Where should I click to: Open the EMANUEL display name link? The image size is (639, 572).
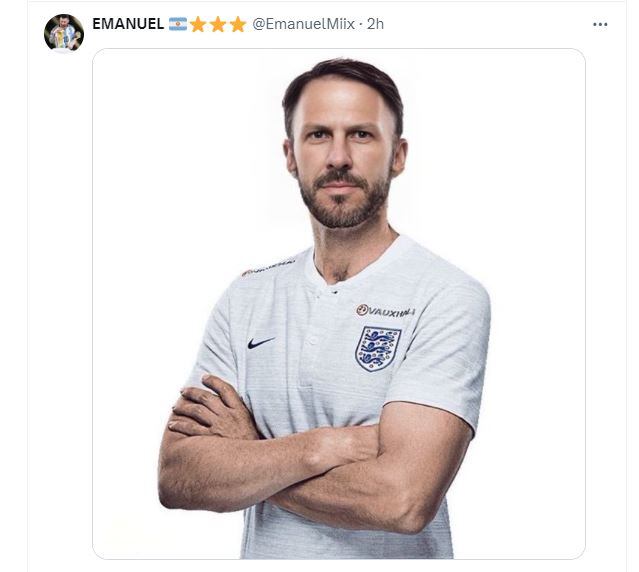point(128,24)
